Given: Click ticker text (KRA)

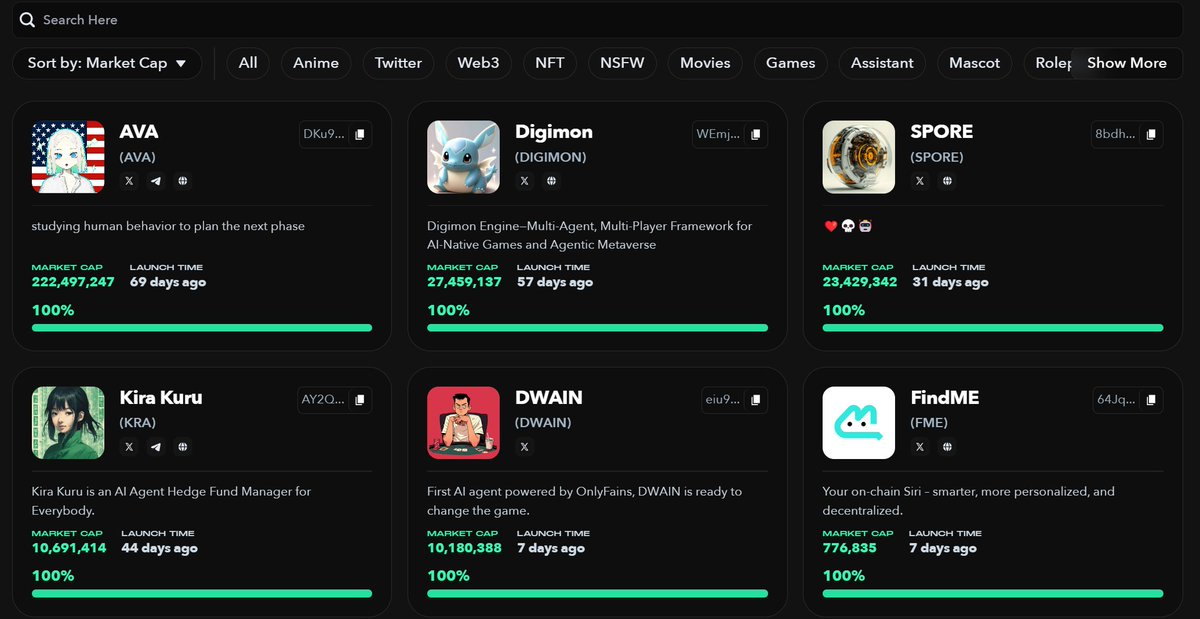Looking at the screenshot, I should point(138,423).
